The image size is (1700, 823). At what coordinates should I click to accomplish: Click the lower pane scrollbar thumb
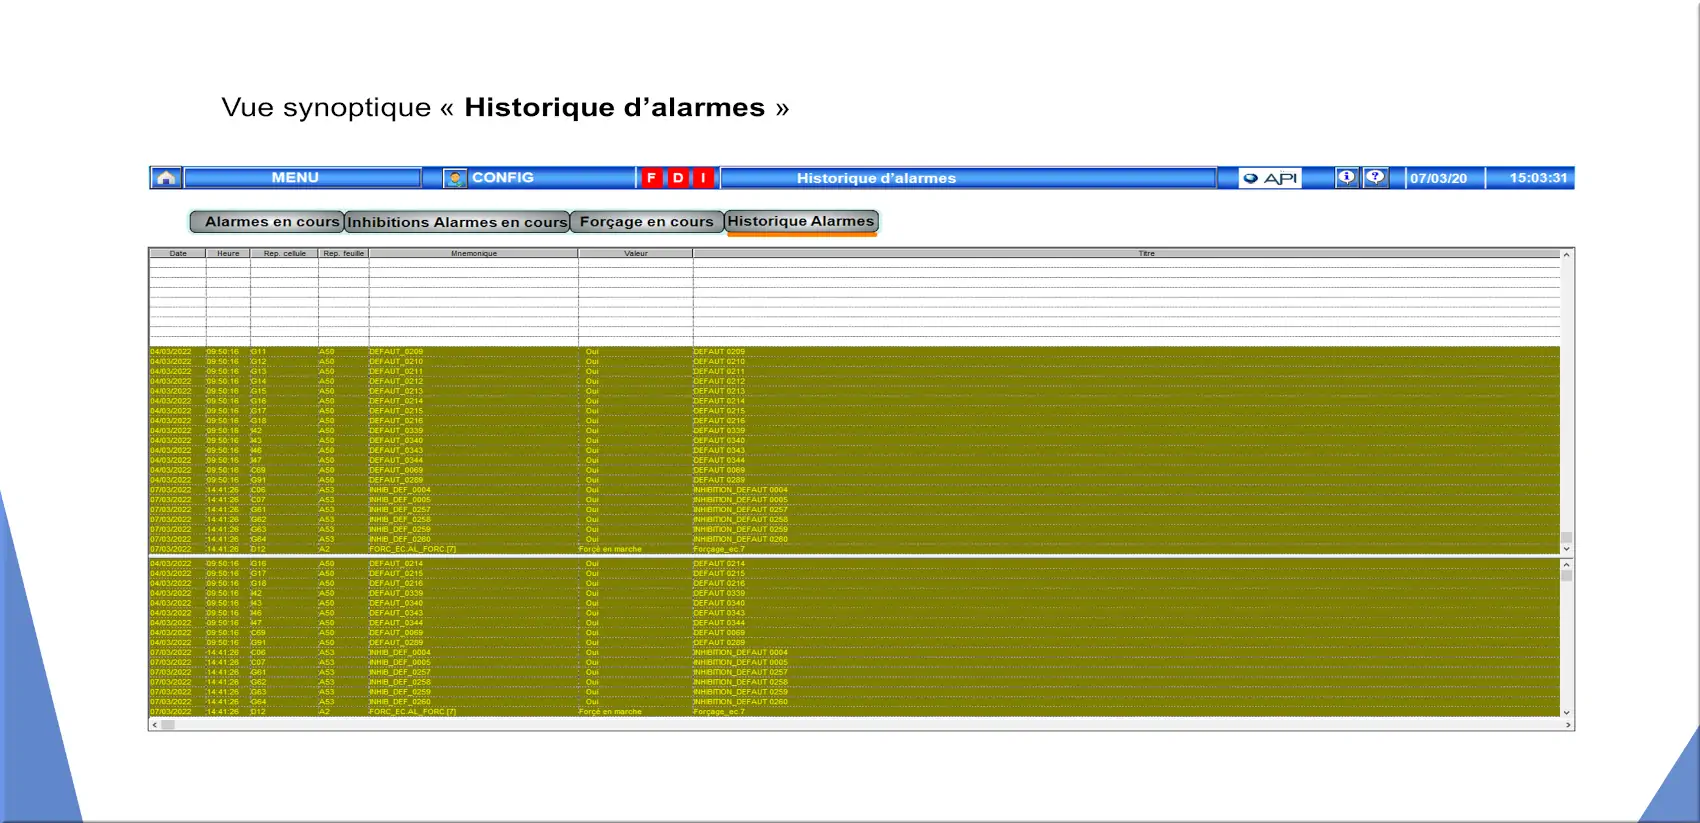(1566, 575)
